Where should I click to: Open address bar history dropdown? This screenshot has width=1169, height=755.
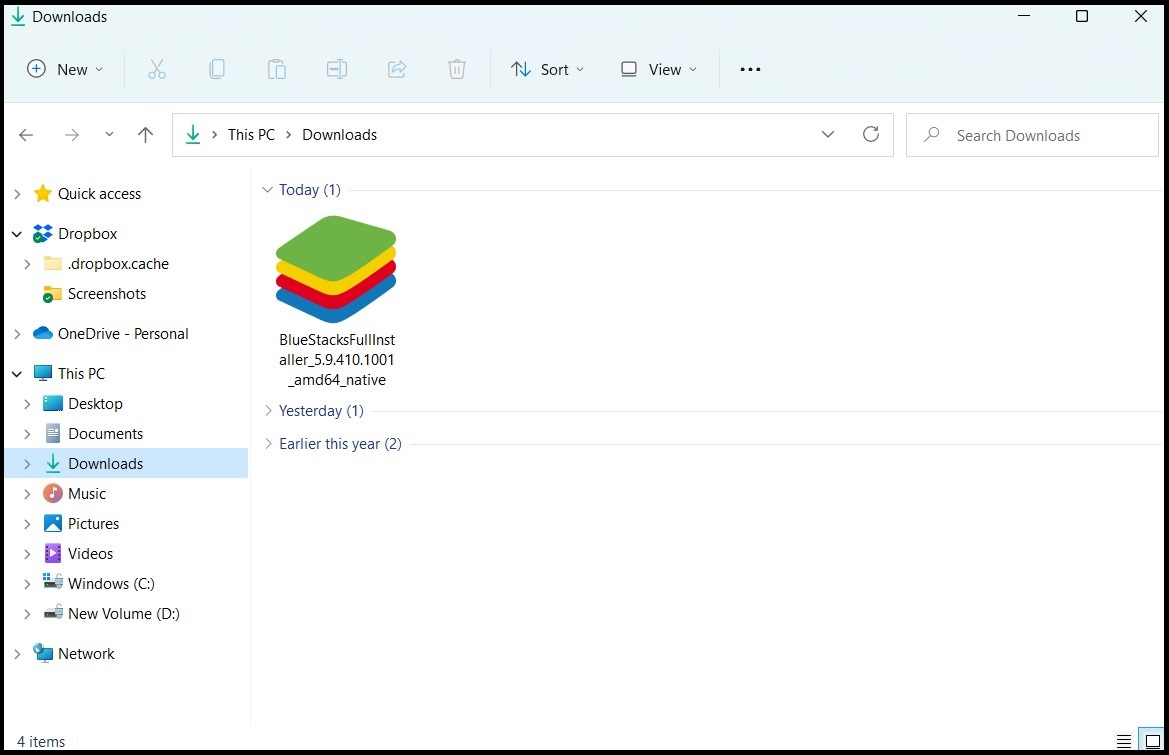828,134
